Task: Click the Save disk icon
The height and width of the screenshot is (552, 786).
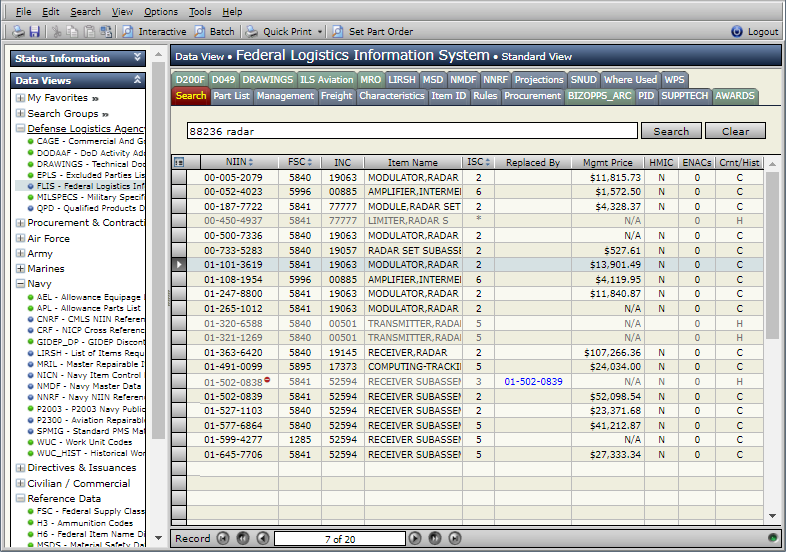Action: [x=35, y=32]
